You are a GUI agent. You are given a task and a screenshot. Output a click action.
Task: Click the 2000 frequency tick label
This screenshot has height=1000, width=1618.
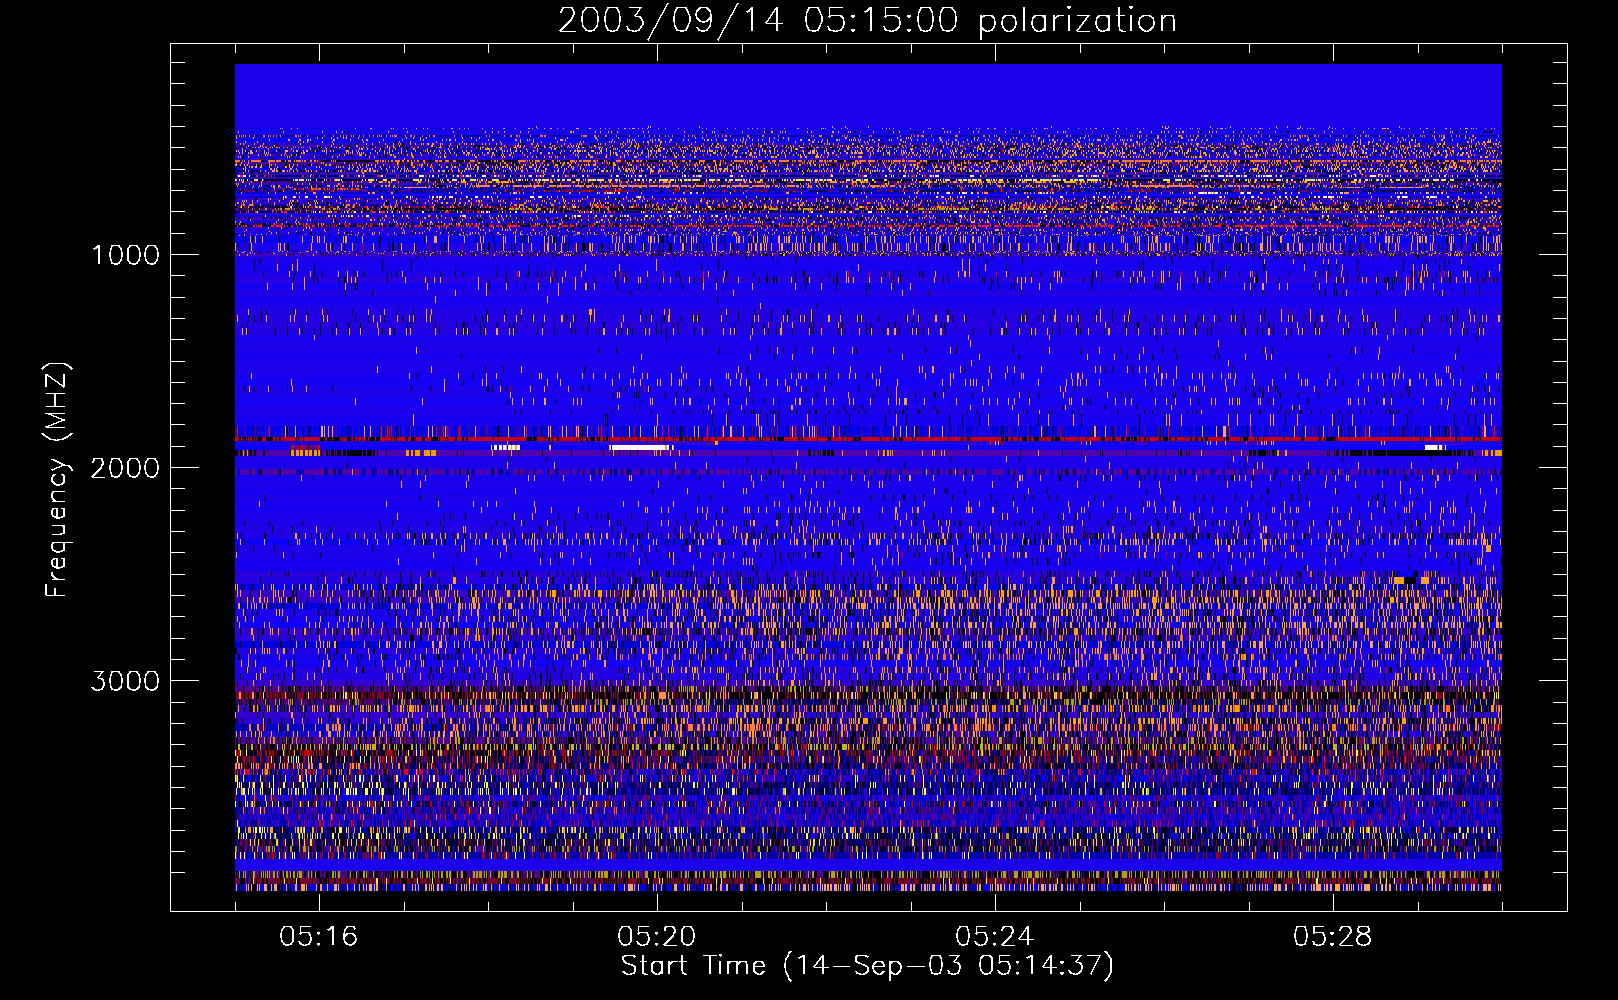pyautogui.click(x=125, y=468)
